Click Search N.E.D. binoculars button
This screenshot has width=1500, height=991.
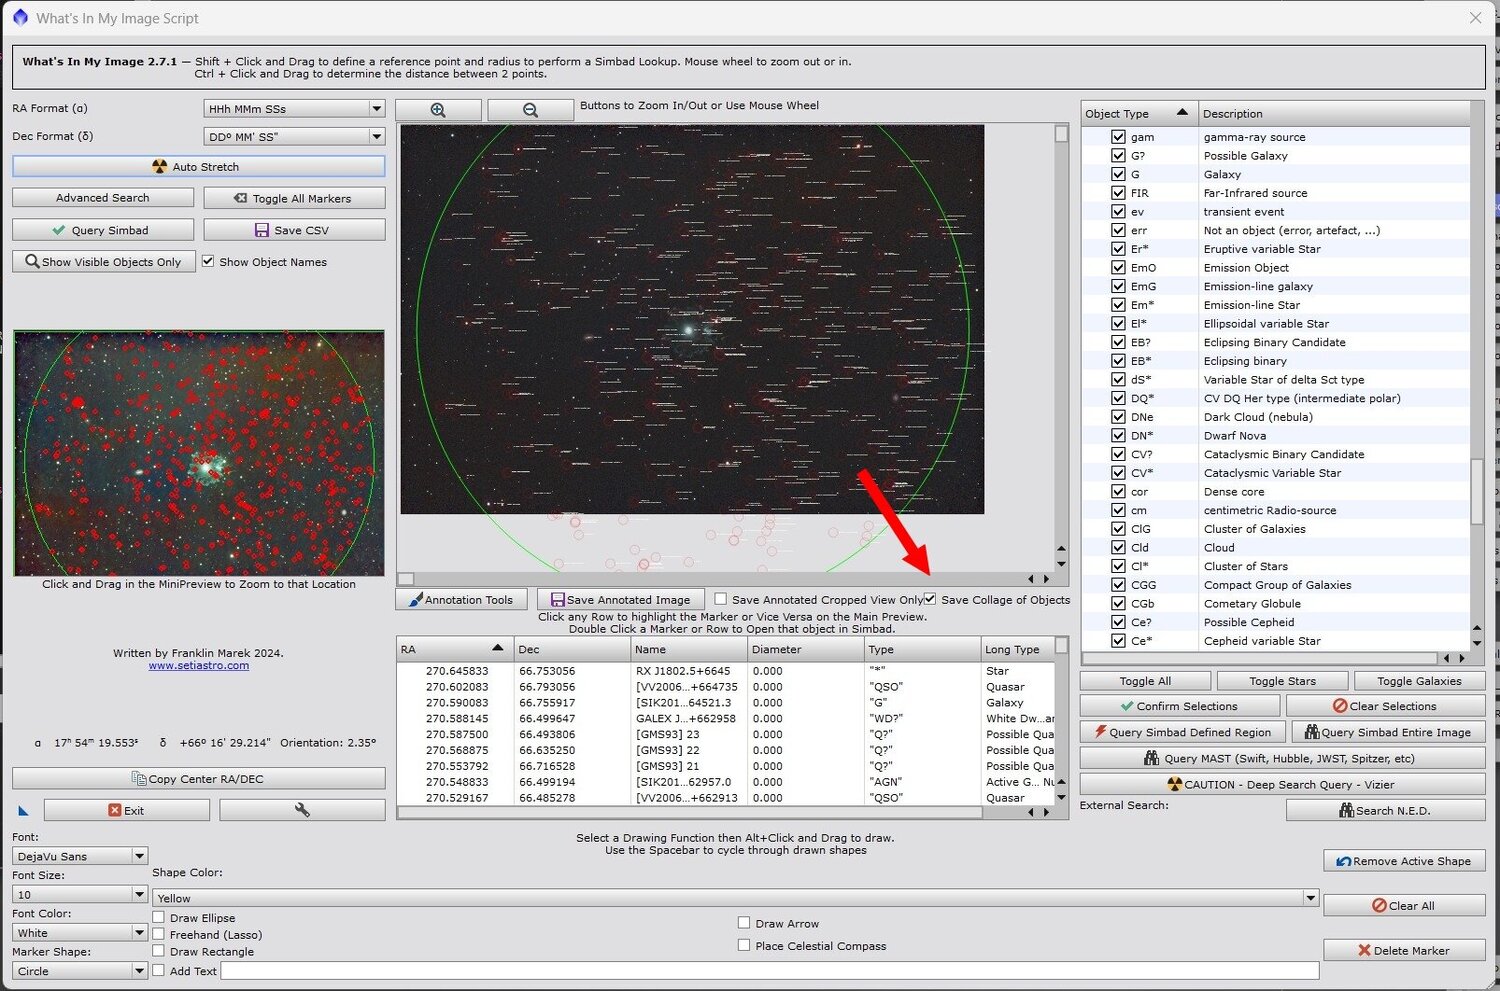point(1385,811)
